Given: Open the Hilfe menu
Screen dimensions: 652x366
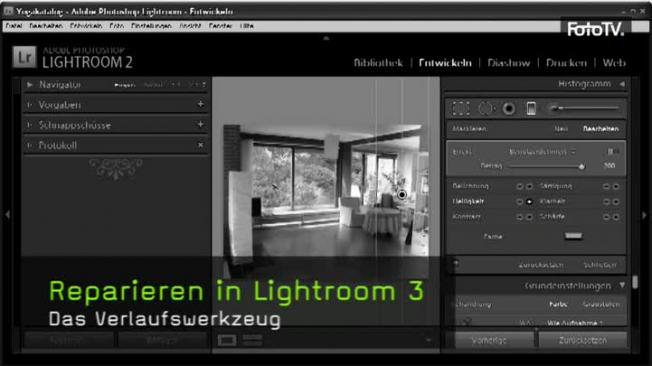Looking at the screenshot, I should point(247,26).
